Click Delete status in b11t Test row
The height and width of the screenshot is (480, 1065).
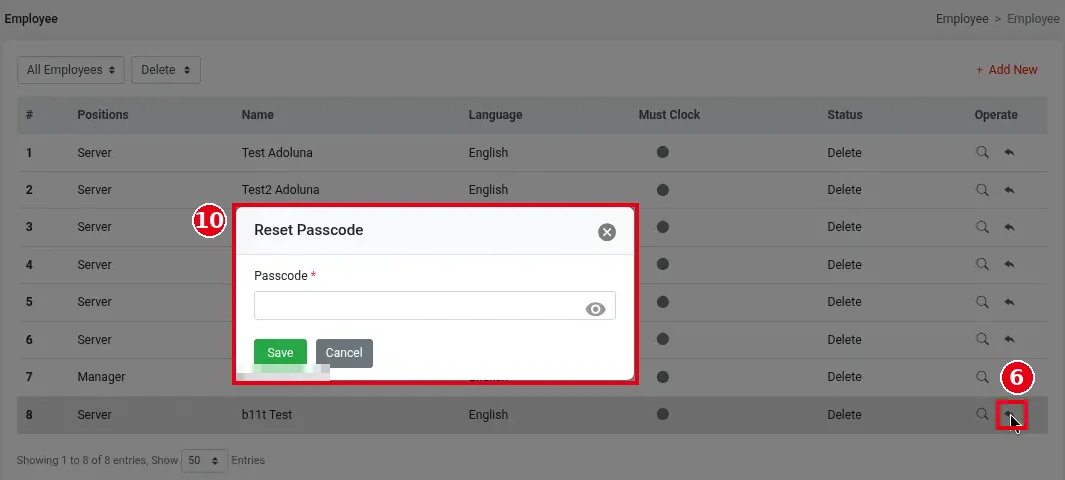(x=844, y=414)
